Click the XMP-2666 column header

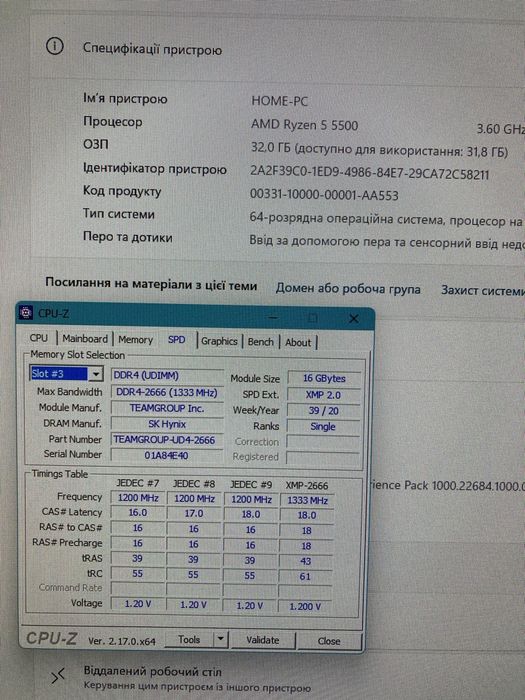[x=307, y=485]
